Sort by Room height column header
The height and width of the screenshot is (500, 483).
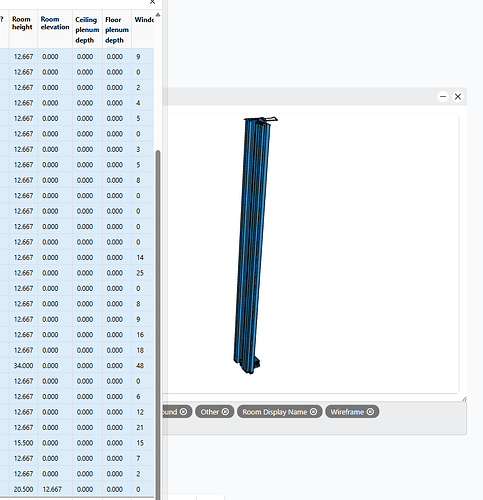22,23
